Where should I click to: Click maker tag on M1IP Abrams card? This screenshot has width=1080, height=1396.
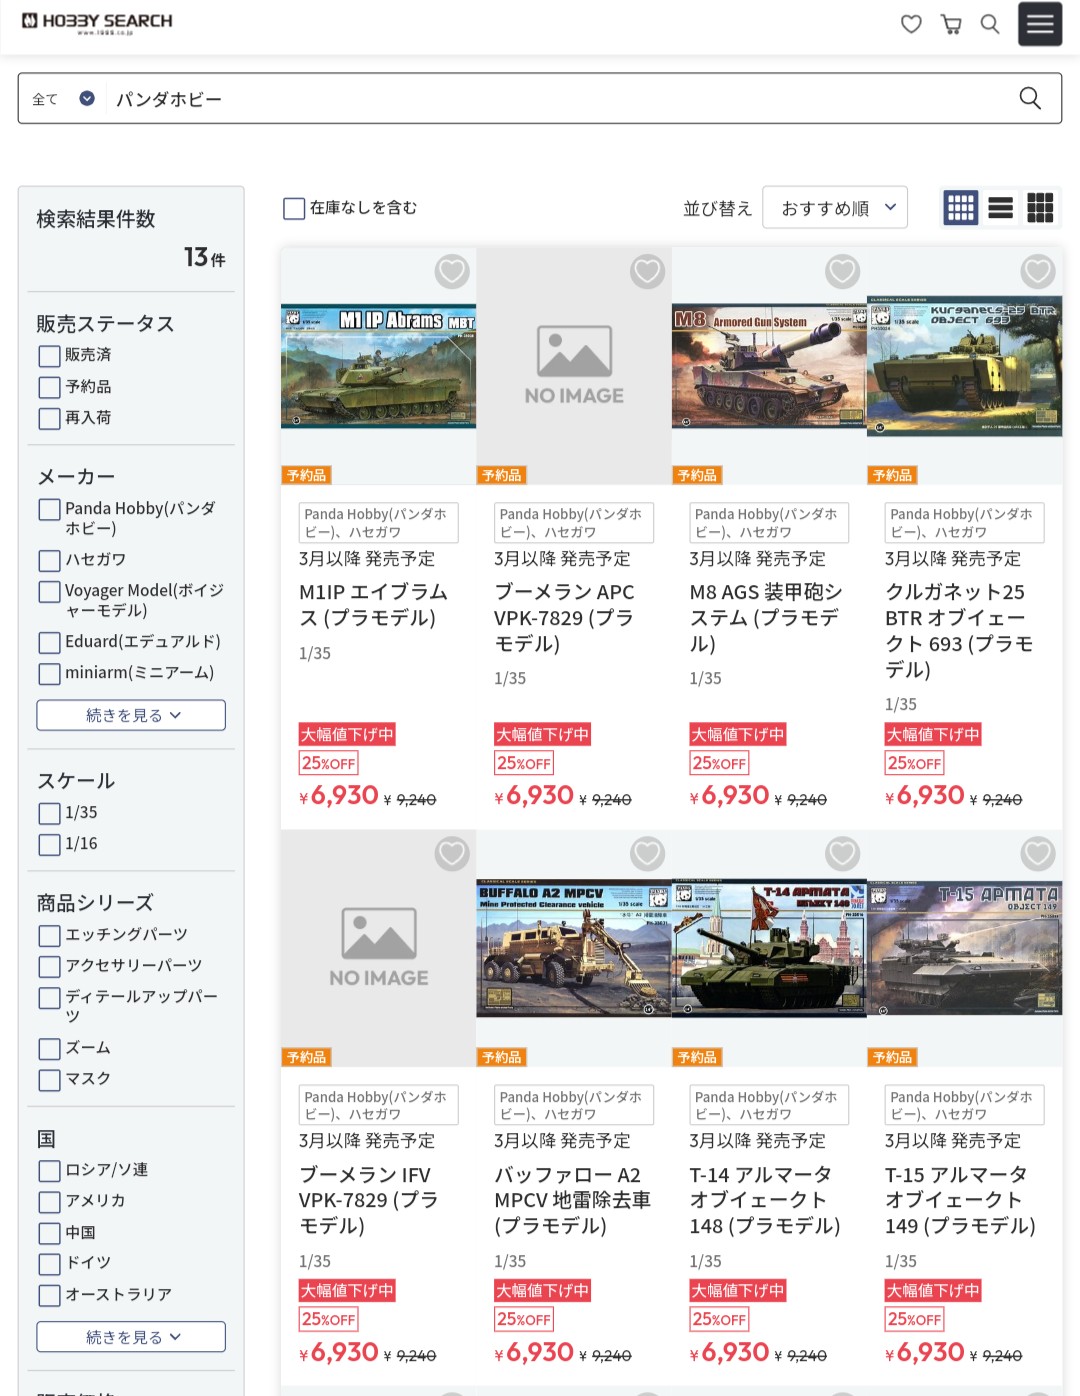pyautogui.click(x=378, y=523)
